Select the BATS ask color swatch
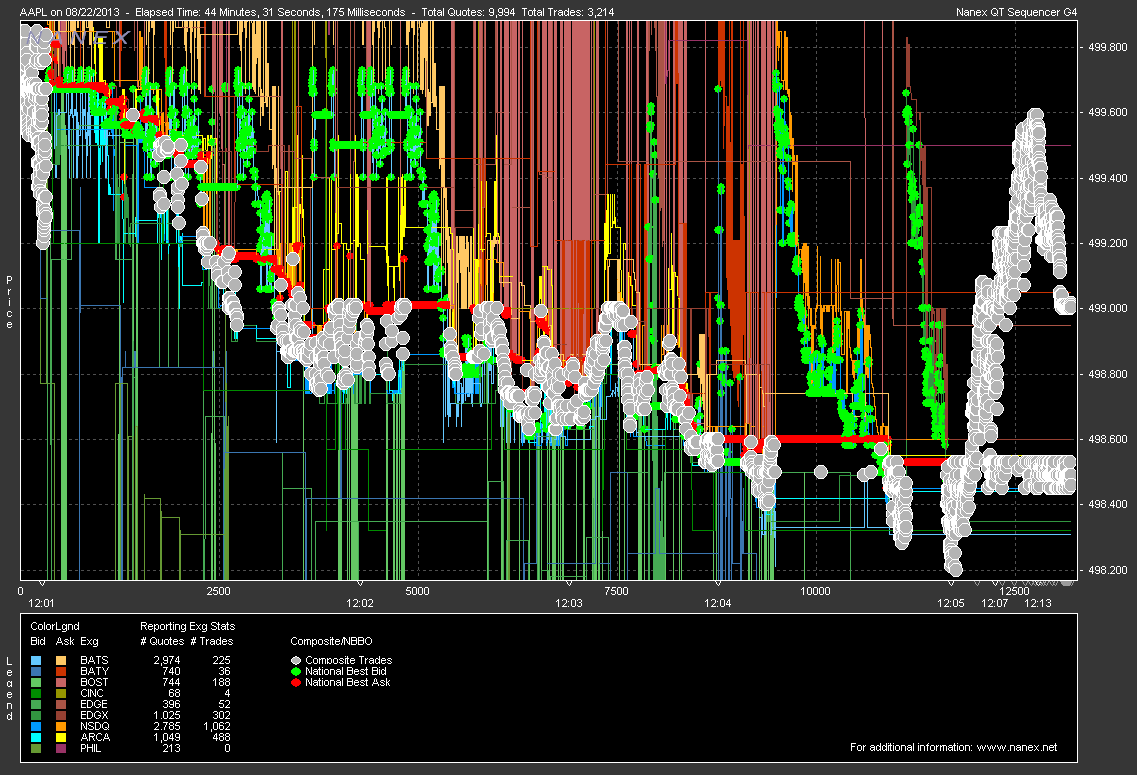The height and width of the screenshot is (775, 1137). (61, 660)
